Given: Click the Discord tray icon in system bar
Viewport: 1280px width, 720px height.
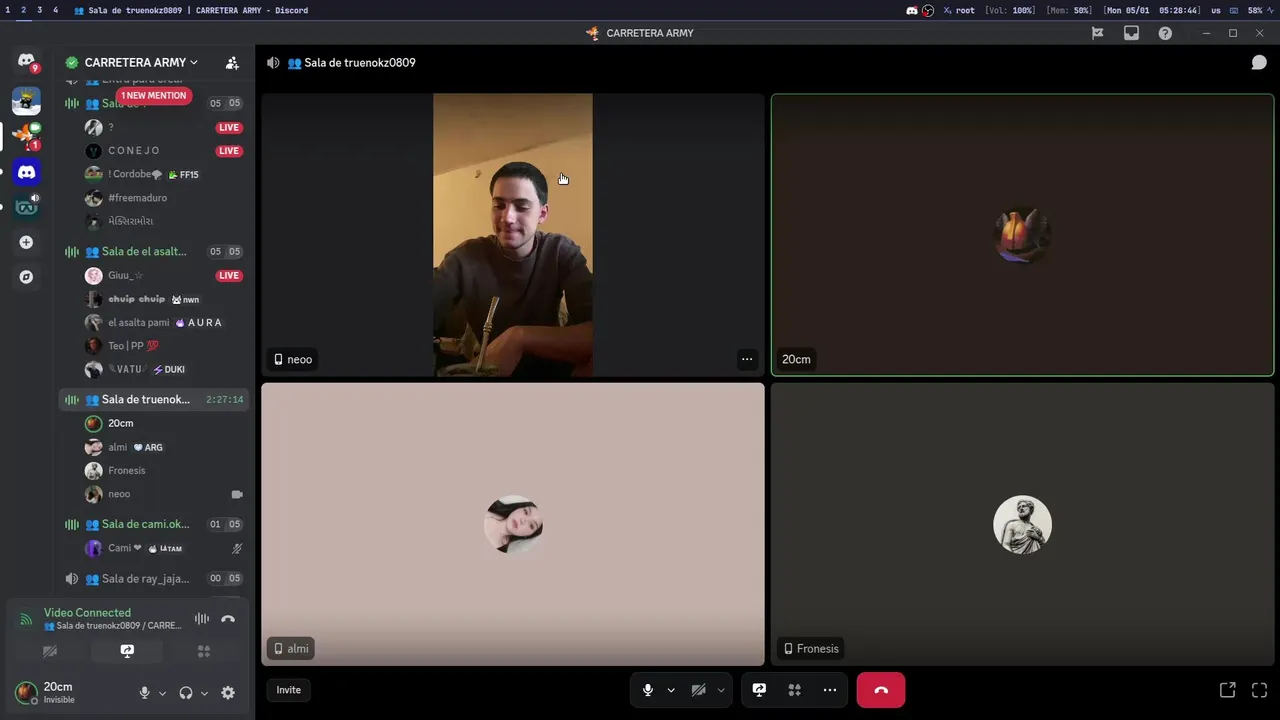Looking at the screenshot, I should (912, 10).
